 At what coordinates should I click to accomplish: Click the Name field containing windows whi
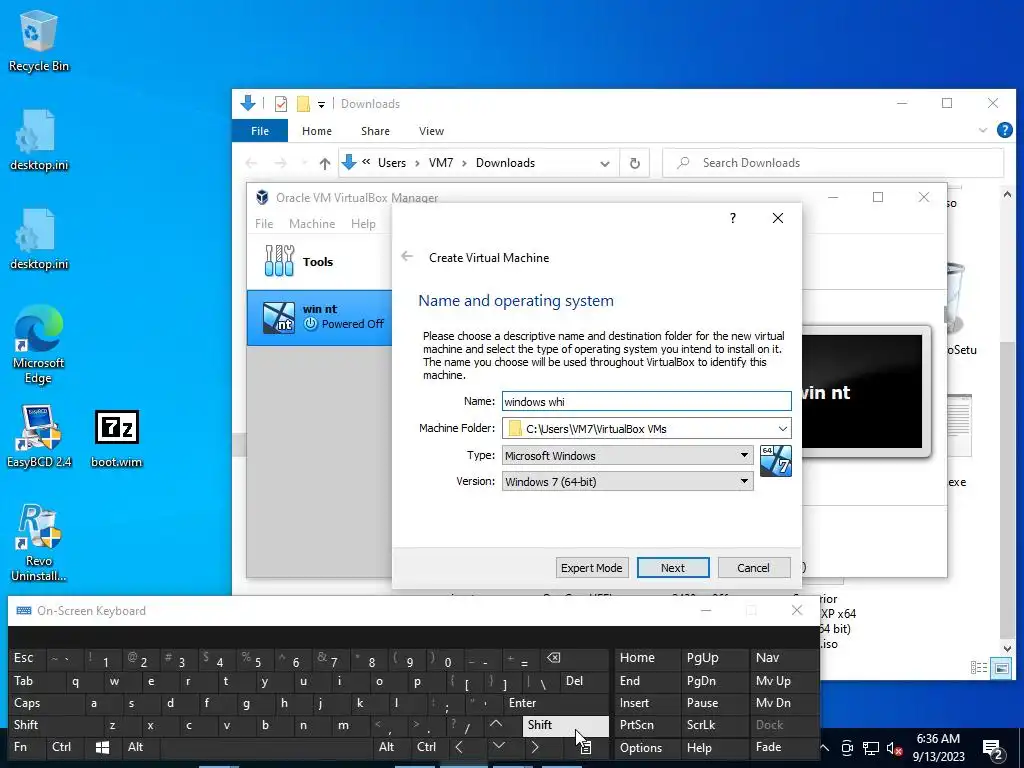647,402
